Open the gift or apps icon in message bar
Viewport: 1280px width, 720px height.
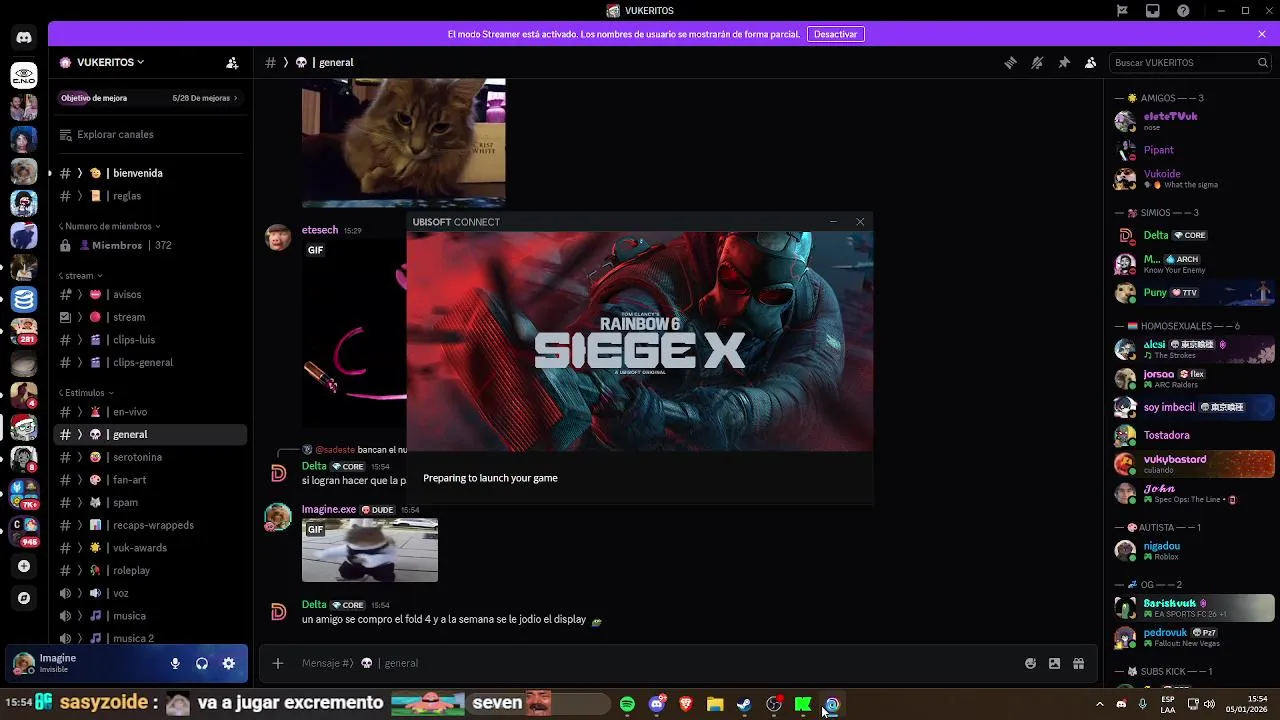coord(1079,663)
